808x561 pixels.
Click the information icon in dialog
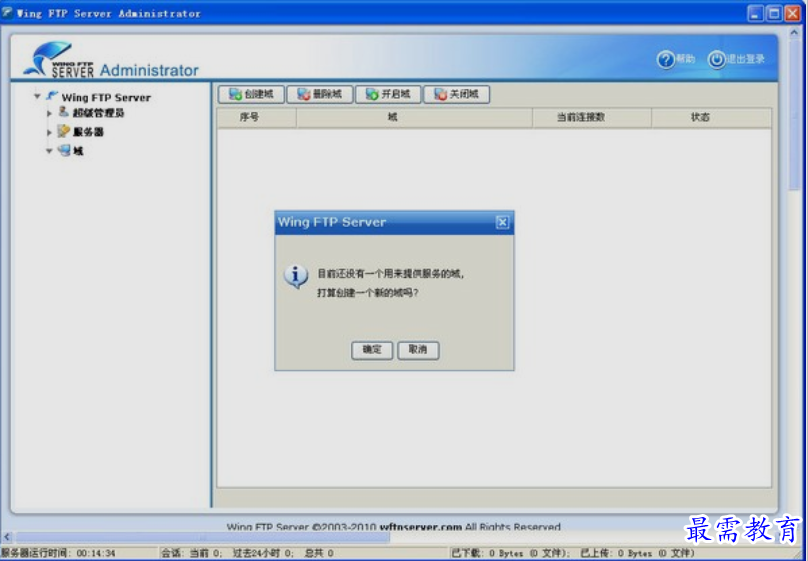coord(296,277)
